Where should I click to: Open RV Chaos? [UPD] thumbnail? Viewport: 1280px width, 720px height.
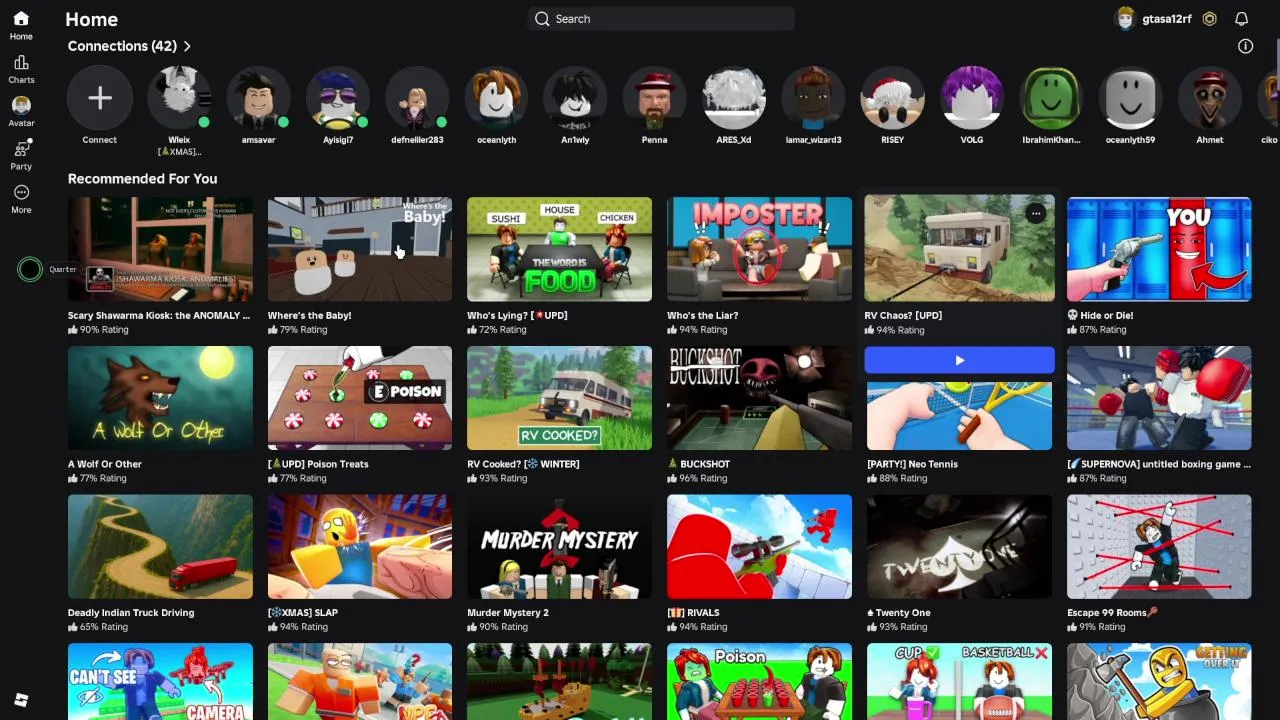coord(959,248)
